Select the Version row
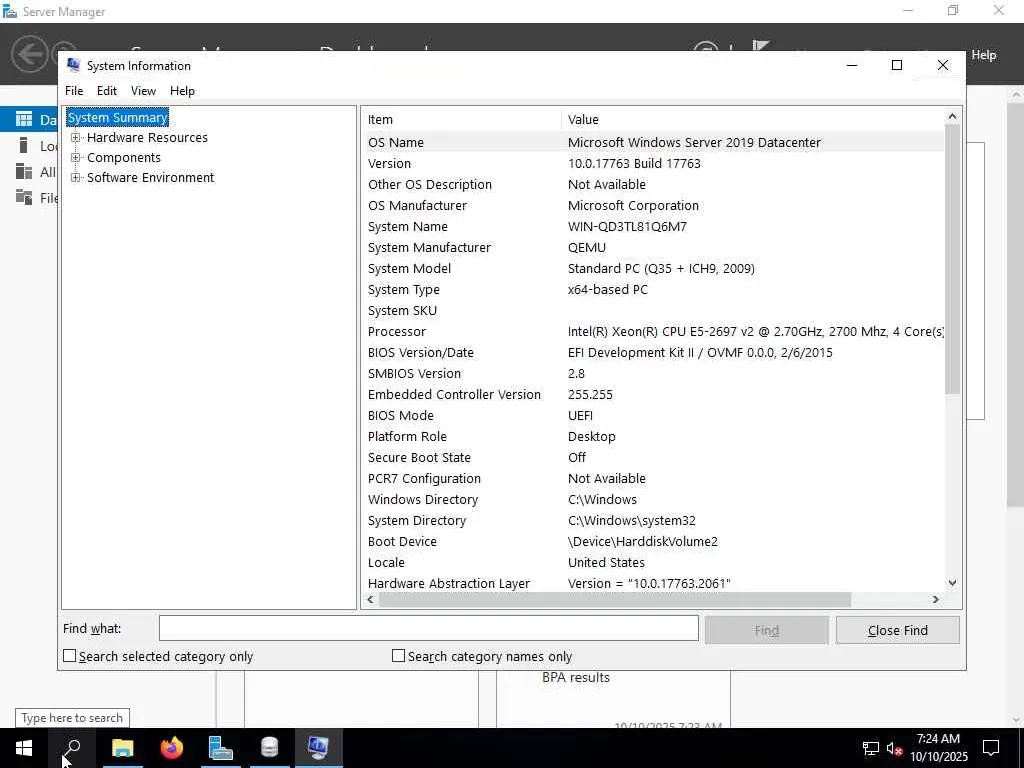This screenshot has height=768, width=1024. tap(654, 163)
